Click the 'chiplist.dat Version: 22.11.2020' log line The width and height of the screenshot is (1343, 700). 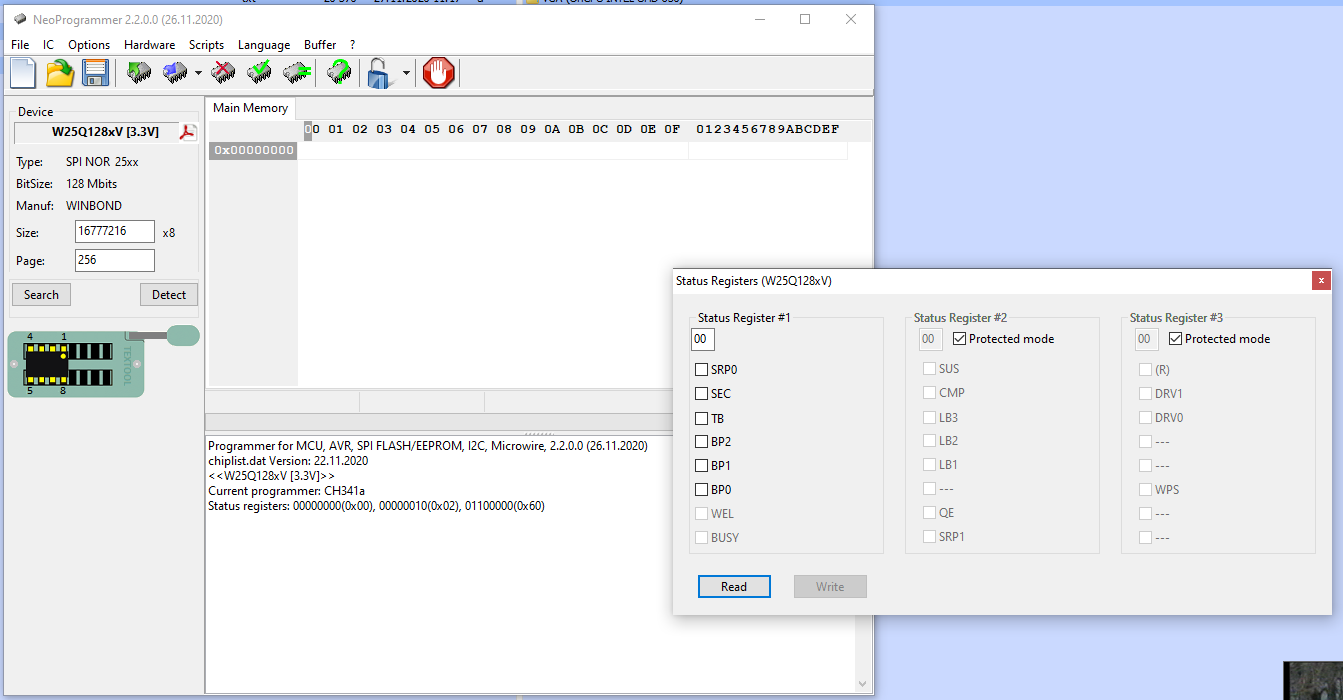pos(288,461)
